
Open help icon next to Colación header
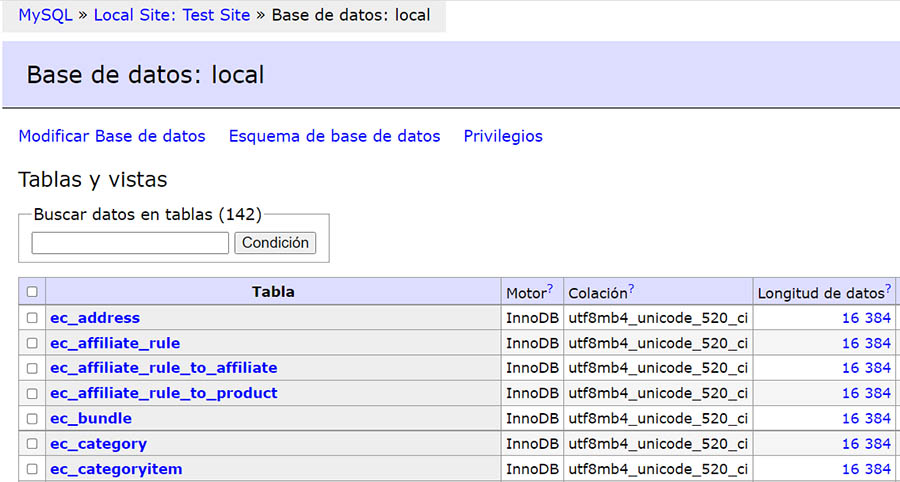[x=633, y=289]
